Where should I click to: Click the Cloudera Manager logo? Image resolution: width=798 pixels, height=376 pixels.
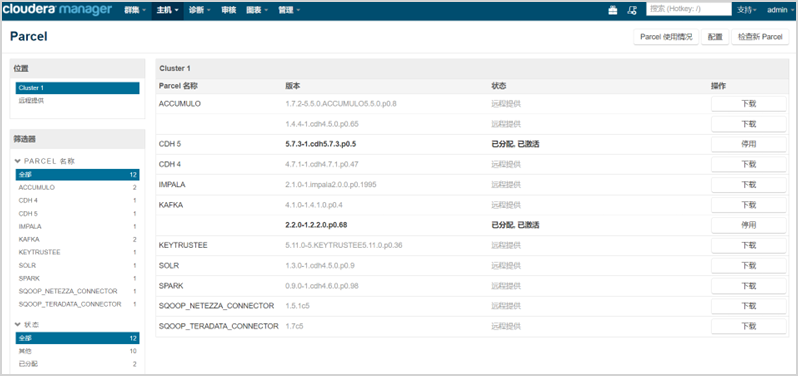point(57,10)
